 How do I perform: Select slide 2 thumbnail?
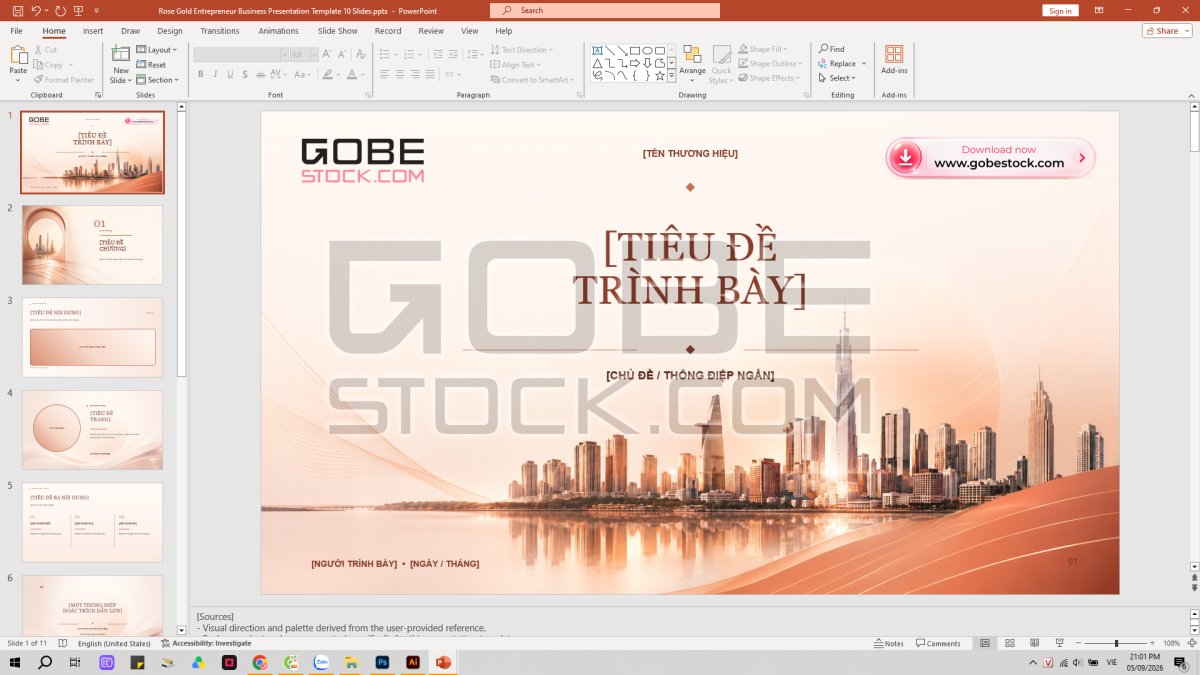pyautogui.click(x=92, y=245)
